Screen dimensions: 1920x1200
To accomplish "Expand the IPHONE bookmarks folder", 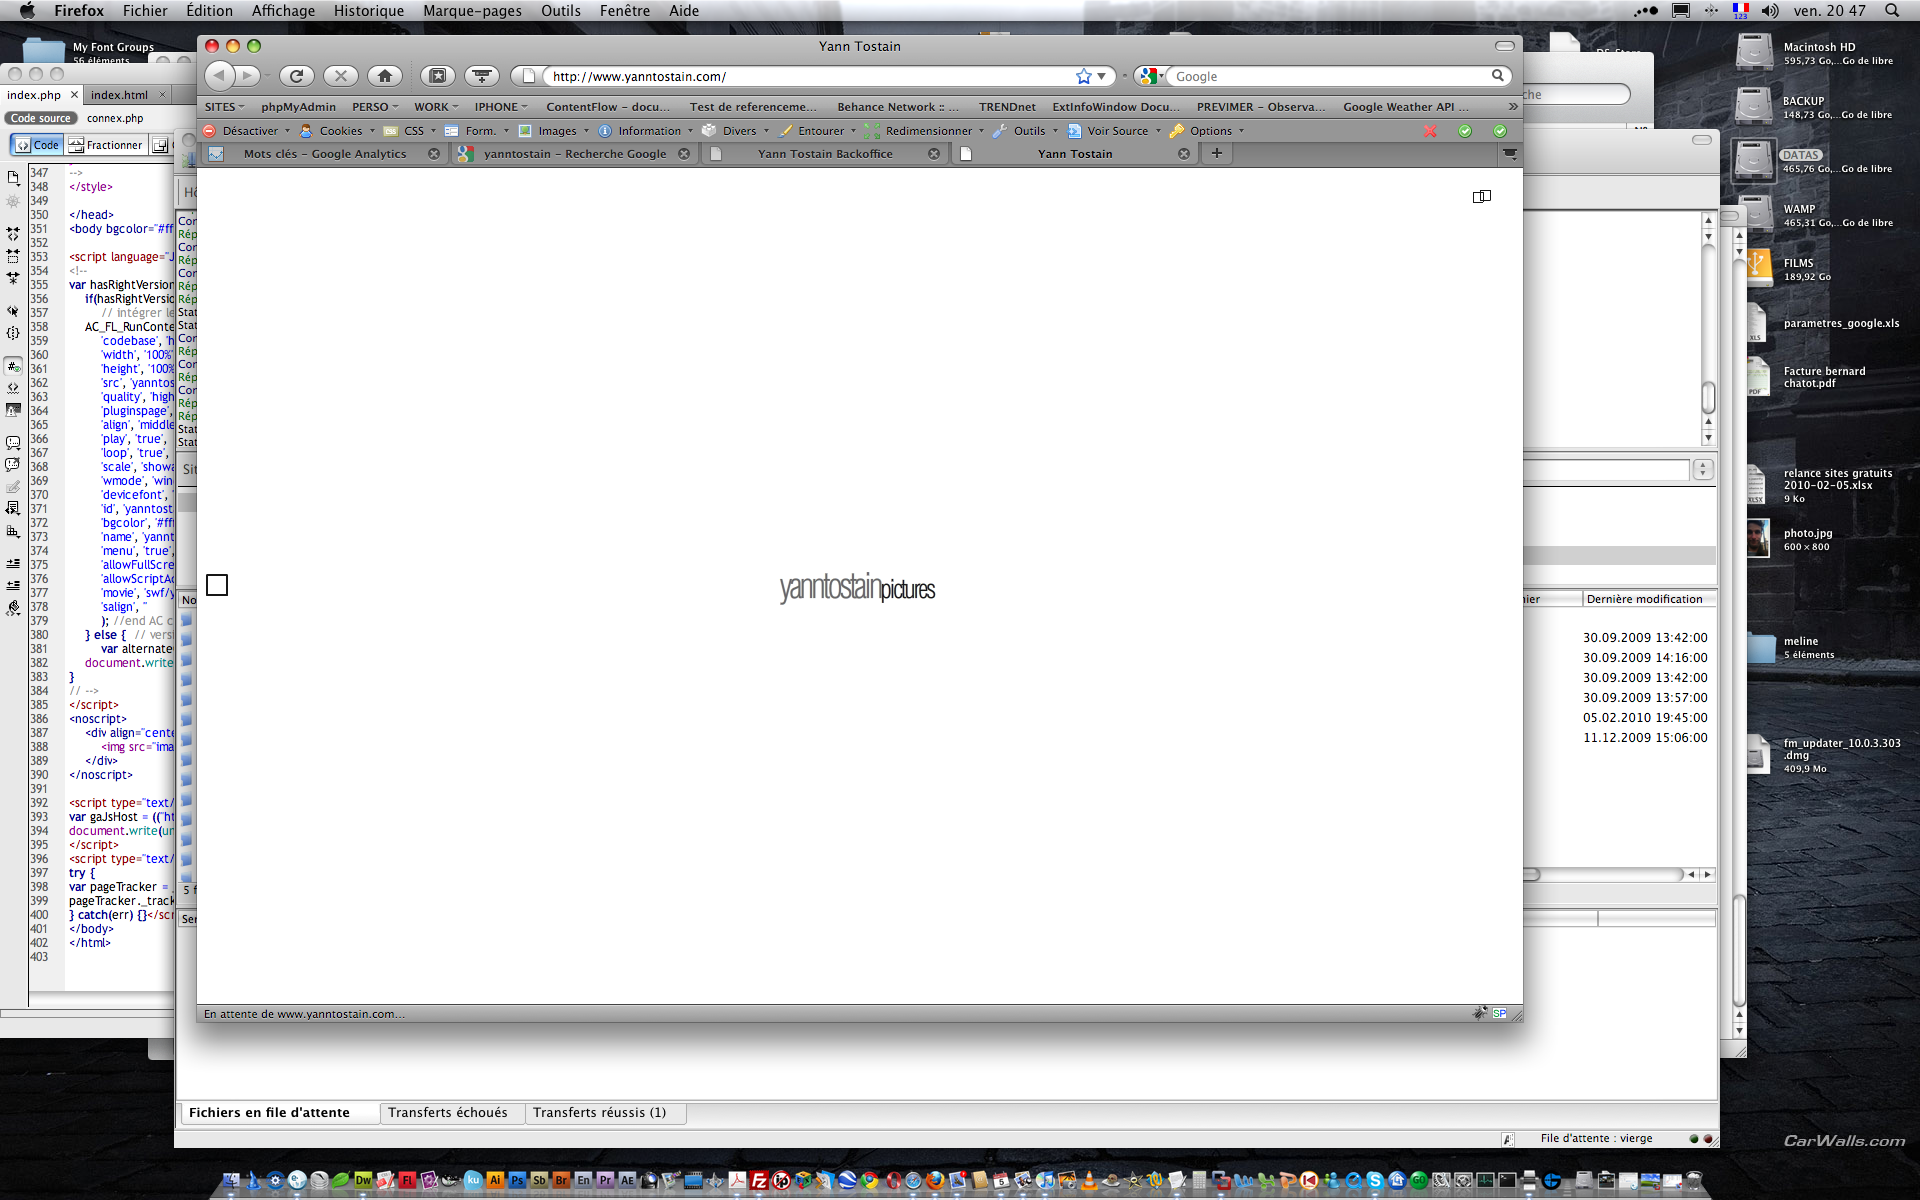I will [x=501, y=107].
